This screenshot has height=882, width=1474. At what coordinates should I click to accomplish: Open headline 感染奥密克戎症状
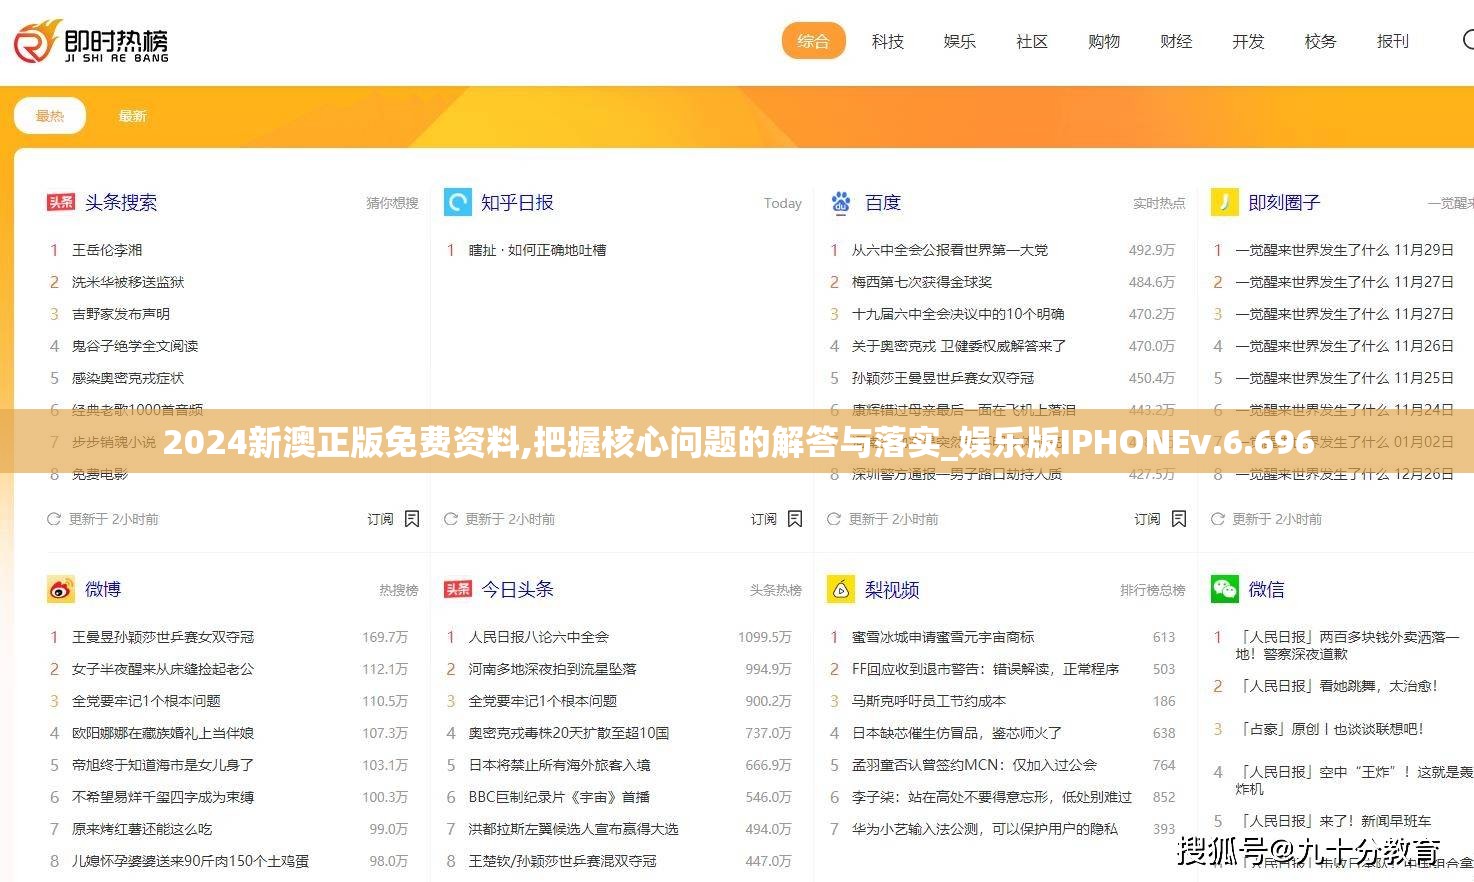[128, 378]
